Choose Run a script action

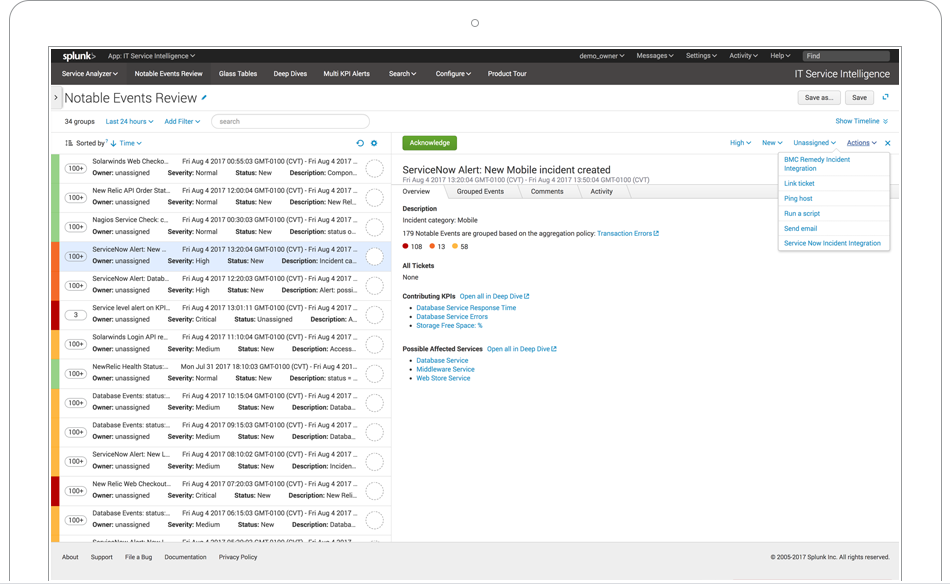tap(834, 214)
